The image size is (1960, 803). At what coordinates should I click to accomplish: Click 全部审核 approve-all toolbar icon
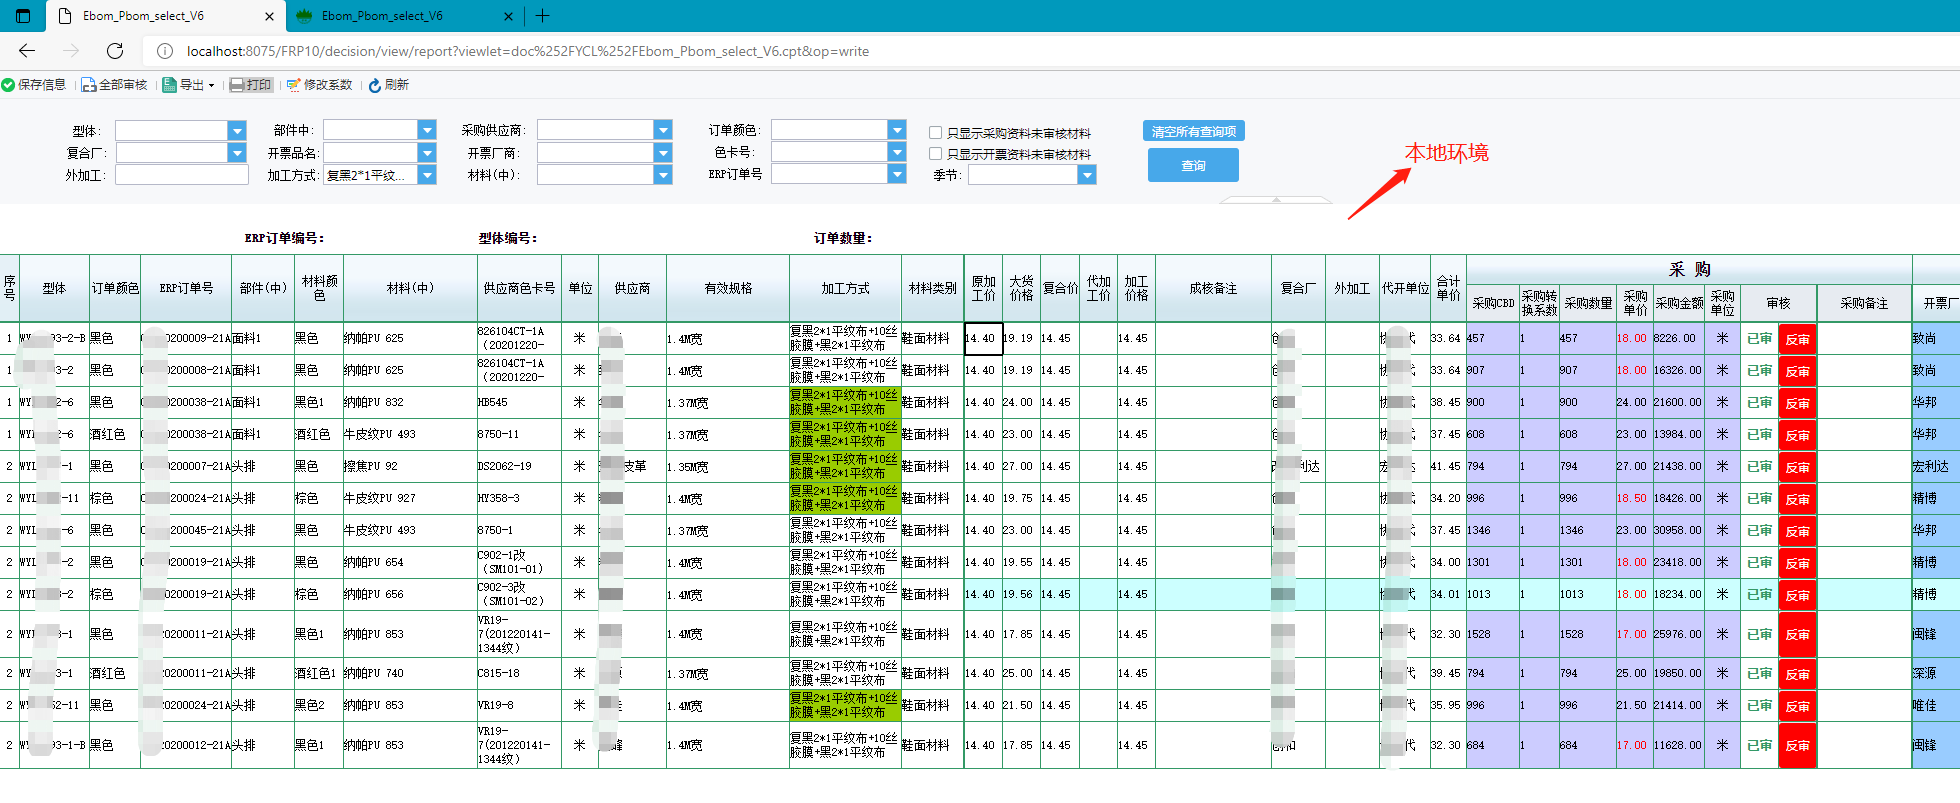[x=88, y=85]
